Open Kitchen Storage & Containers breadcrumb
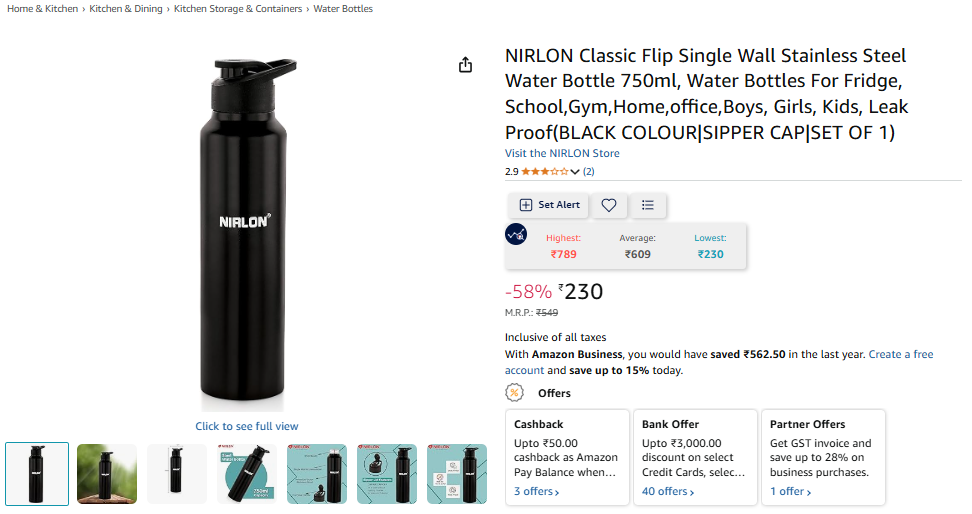 (x=237, y=9)
